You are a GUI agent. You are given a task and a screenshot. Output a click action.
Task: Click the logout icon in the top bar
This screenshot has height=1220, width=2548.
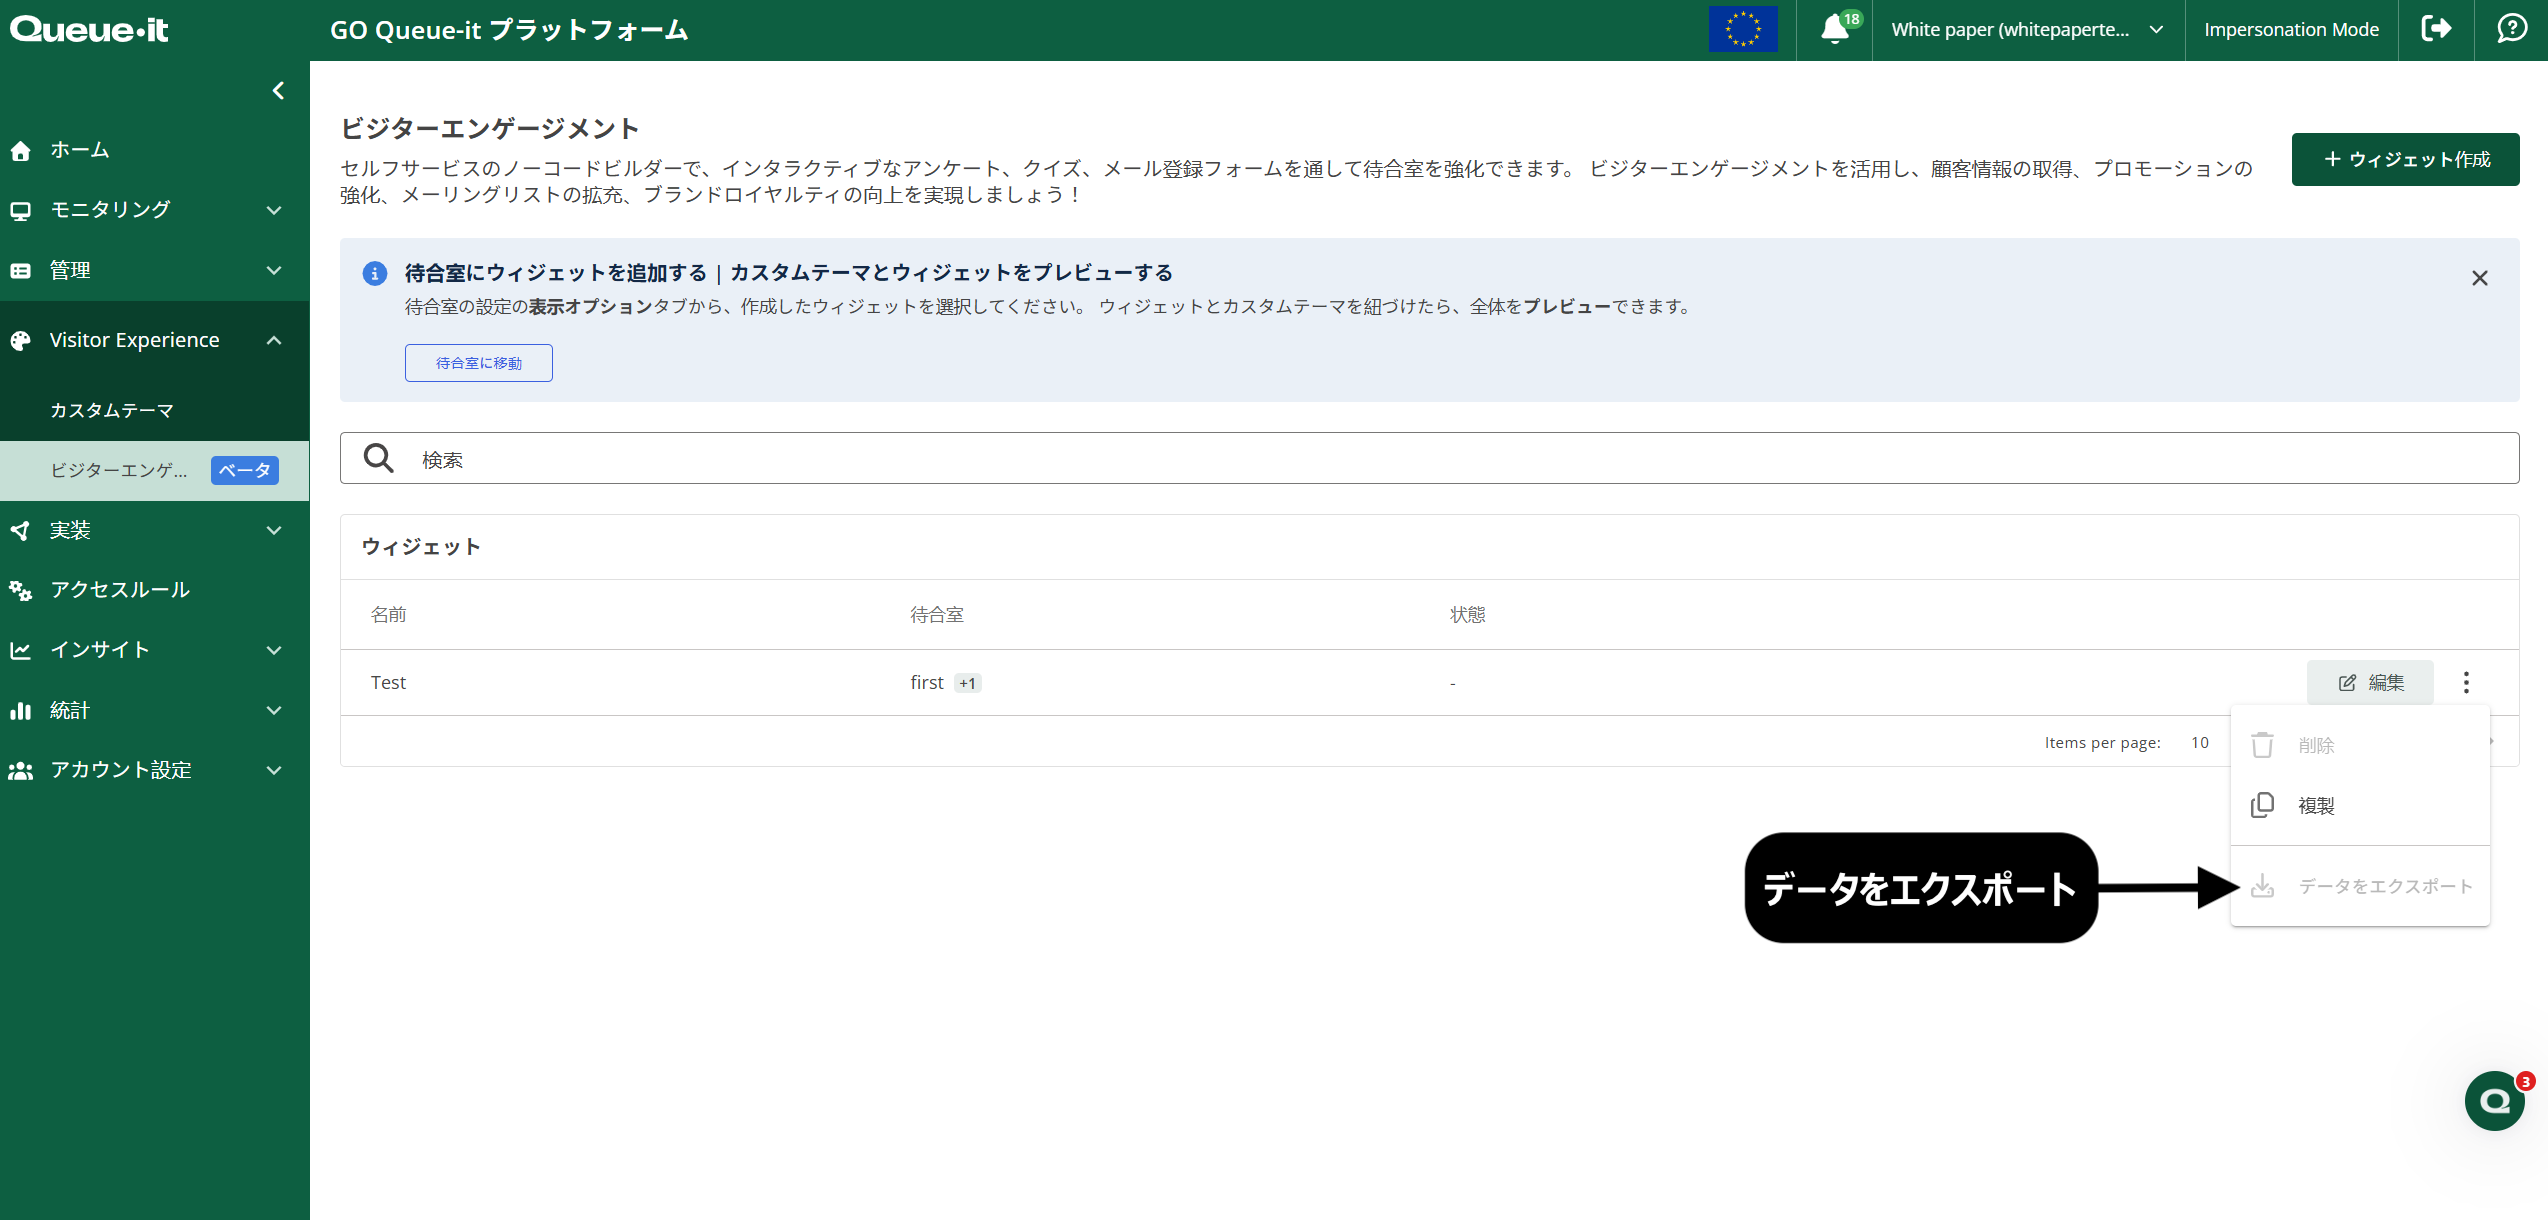(x=2436, y=29)
